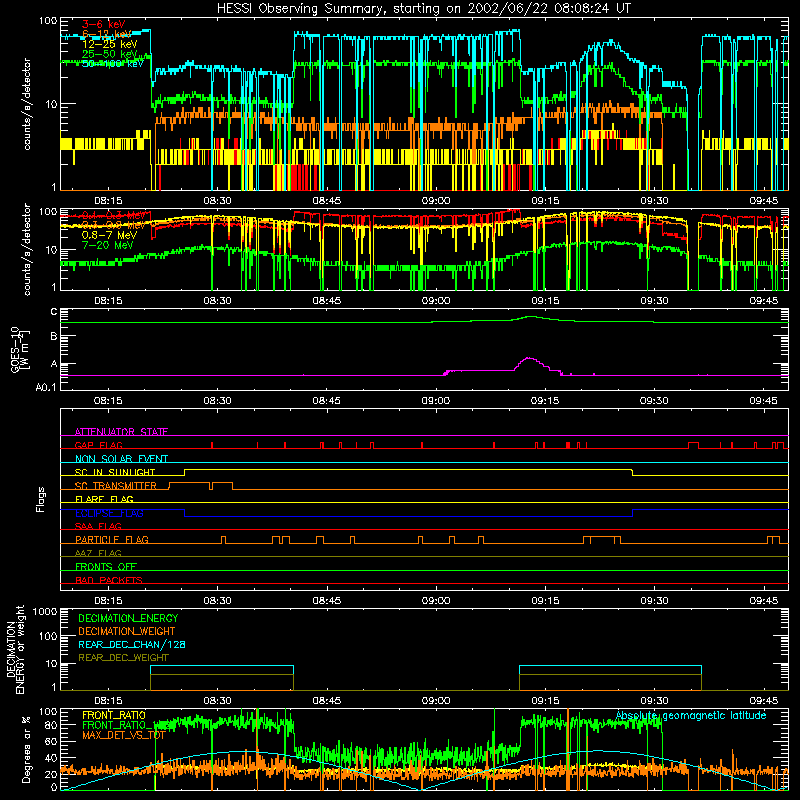Click the FRONTS_OFF flag label
The image size is (800, 800).
pyautogui.click(x=106, y=566)
